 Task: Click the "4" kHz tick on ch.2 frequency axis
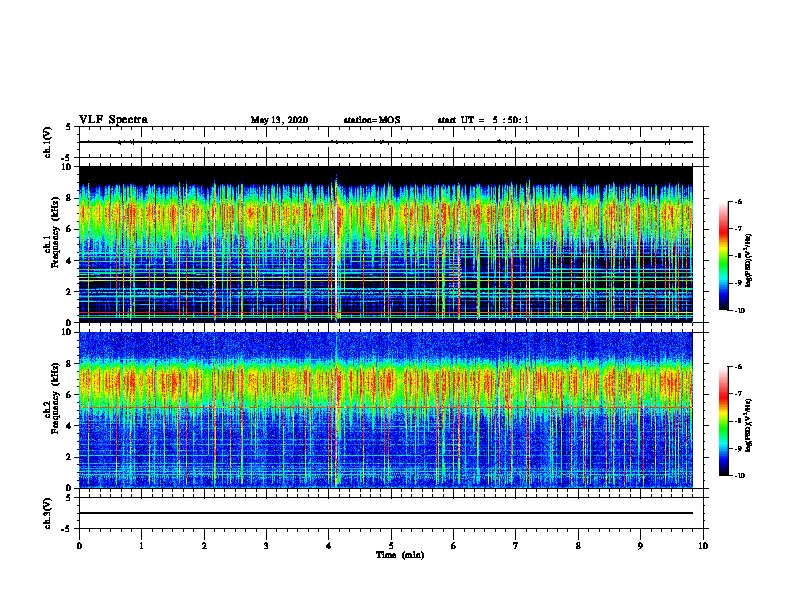70,426
